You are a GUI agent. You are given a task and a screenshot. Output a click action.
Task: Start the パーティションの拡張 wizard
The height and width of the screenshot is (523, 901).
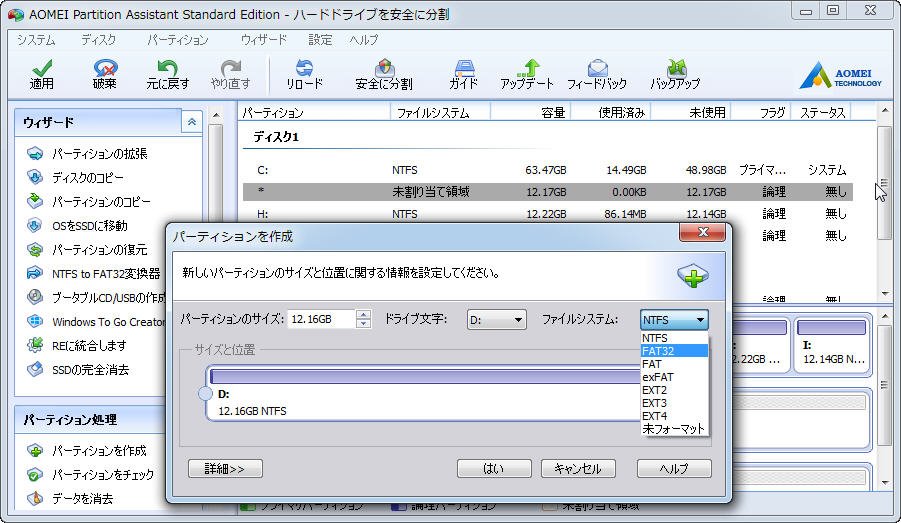click(87, 153)
